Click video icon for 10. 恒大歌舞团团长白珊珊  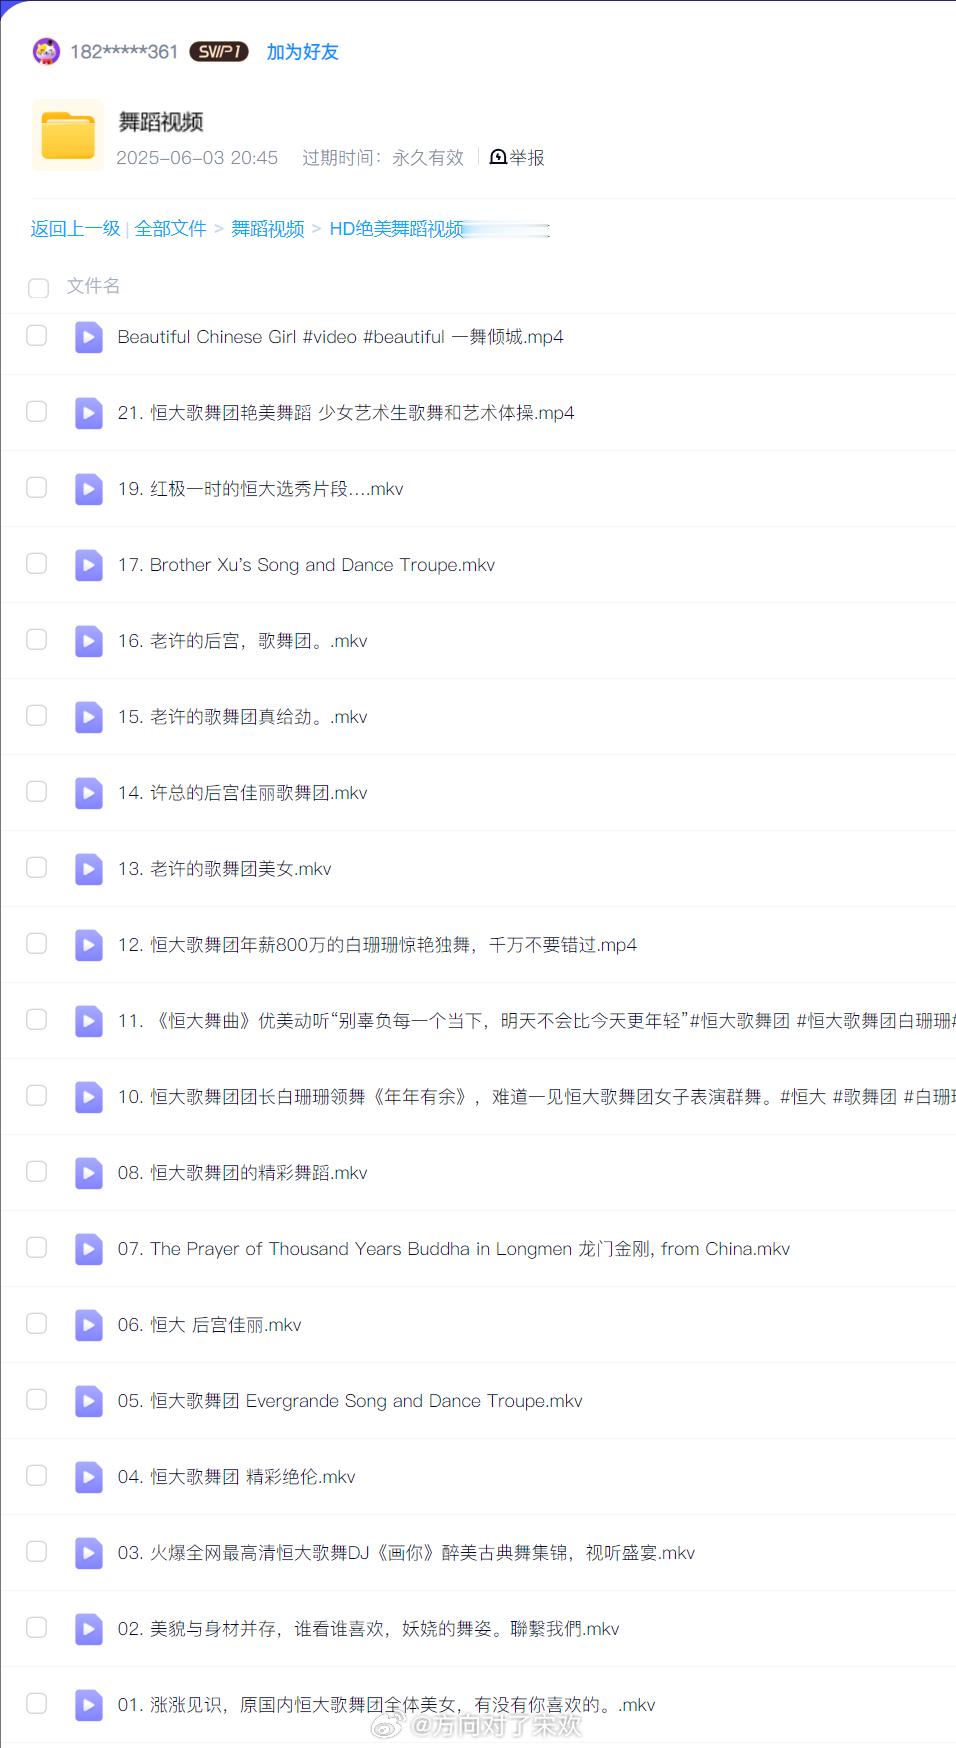[89, 1097]
